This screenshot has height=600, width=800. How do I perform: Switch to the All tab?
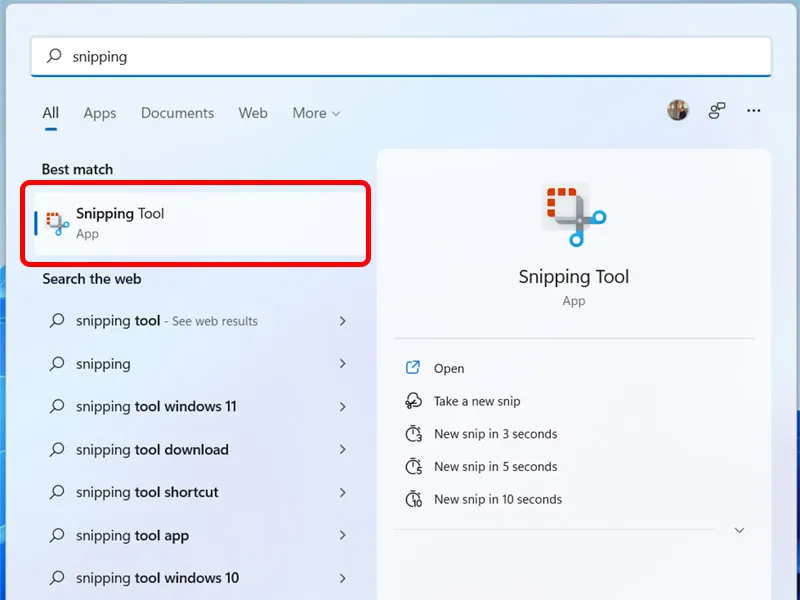pyautogui.click(x=51, y=113)
